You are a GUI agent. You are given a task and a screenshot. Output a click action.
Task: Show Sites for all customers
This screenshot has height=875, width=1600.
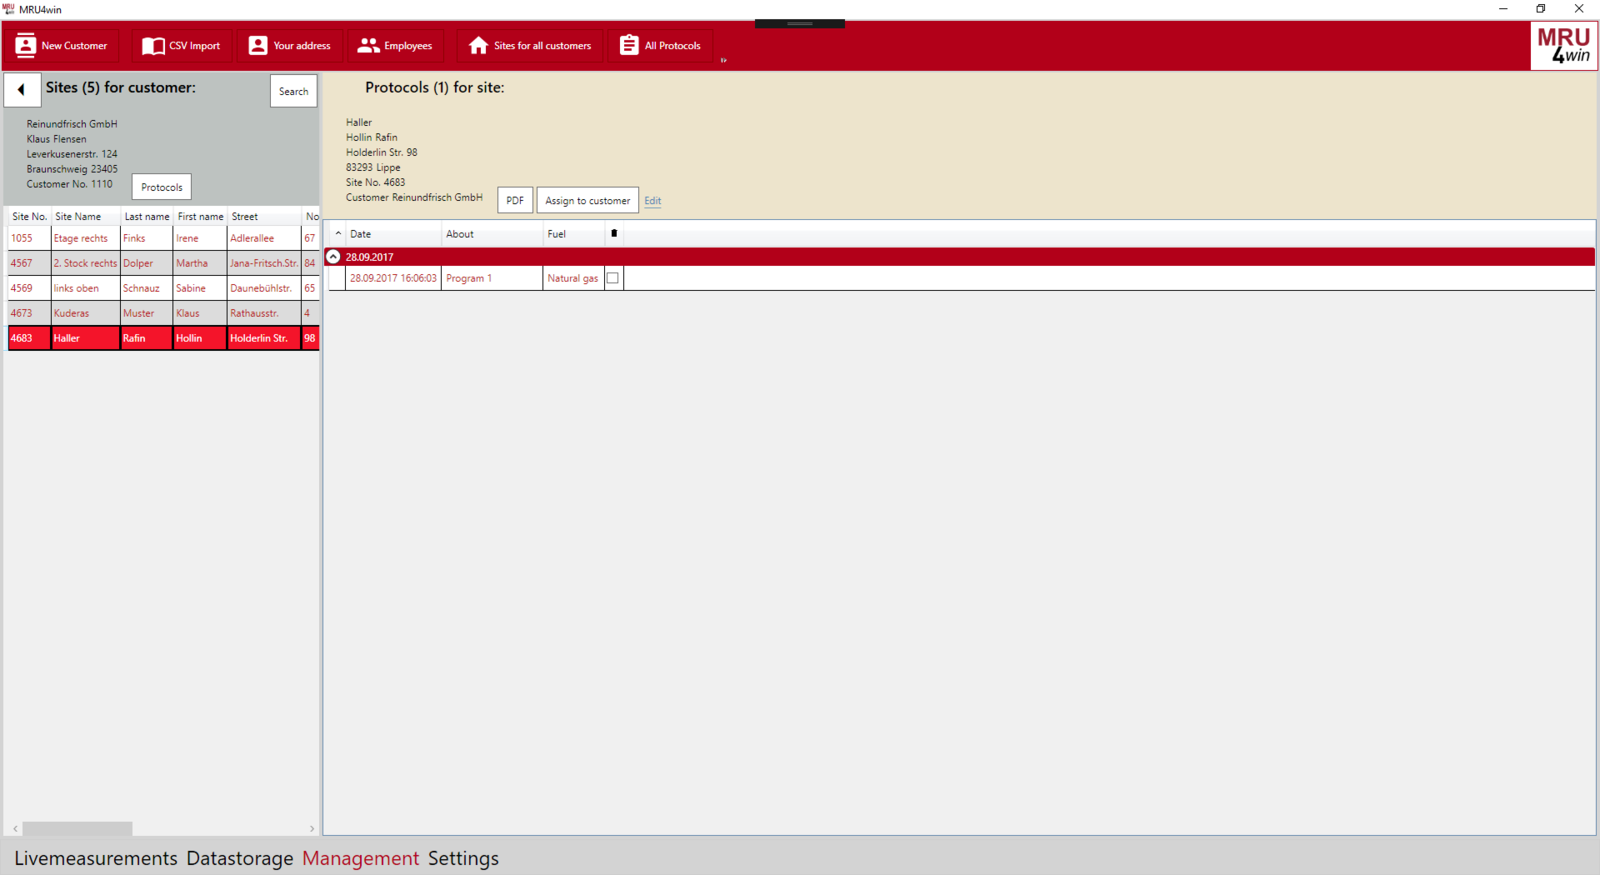point(530,46)
